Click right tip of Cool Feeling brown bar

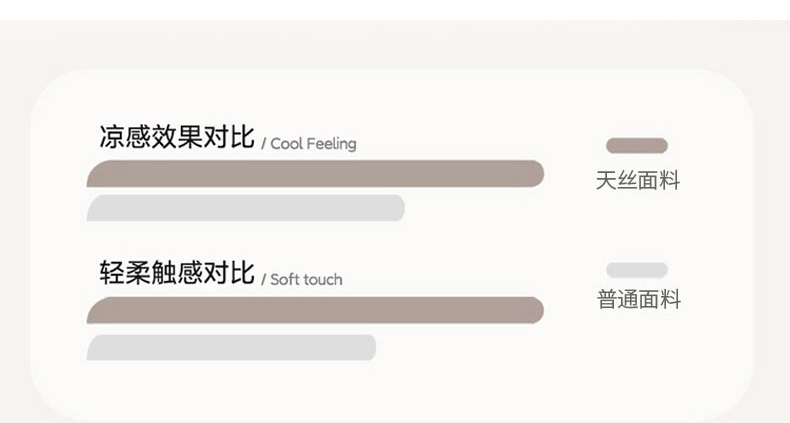tap(537, 174)
